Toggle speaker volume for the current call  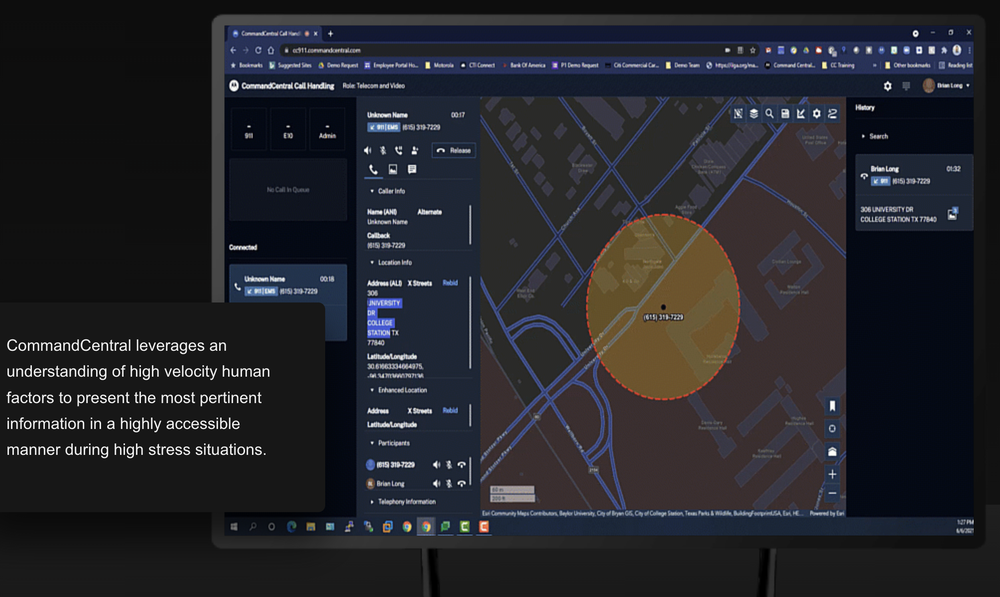[x=368, y=150]
